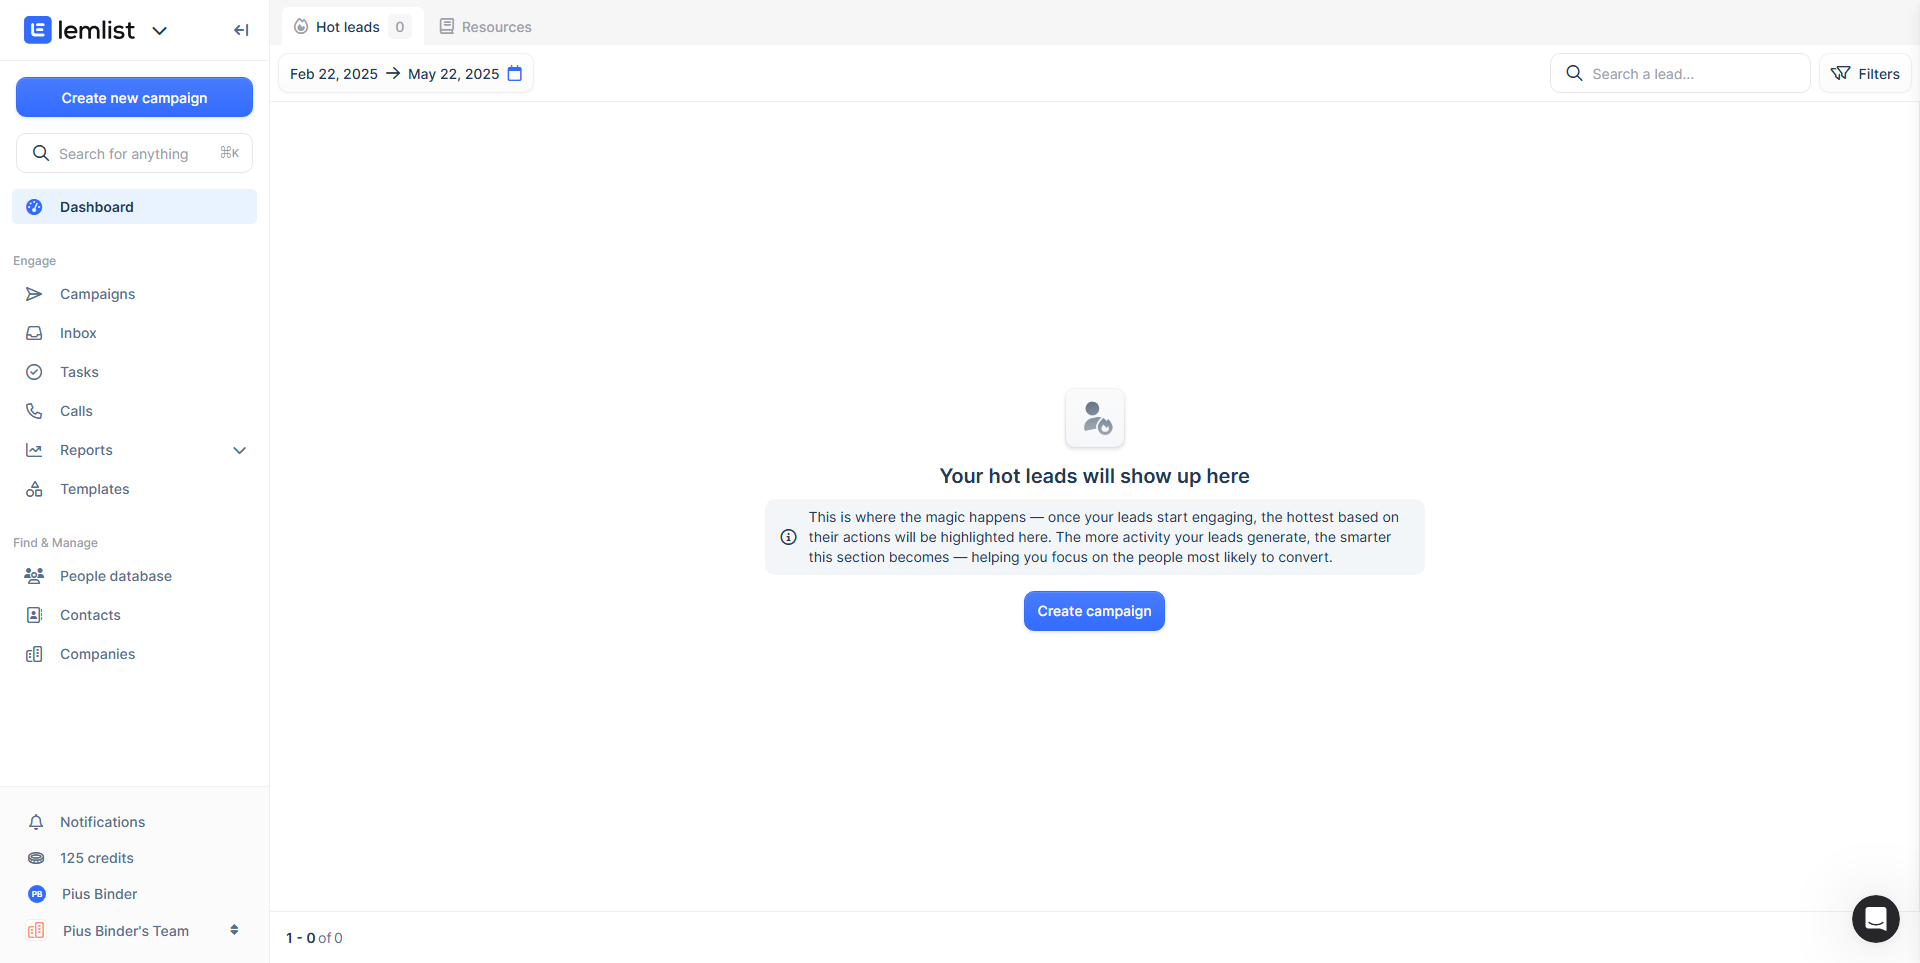Screen dimensions: 1920x963
Task: Open the Companies page
Action: click(x=97, y=654)
